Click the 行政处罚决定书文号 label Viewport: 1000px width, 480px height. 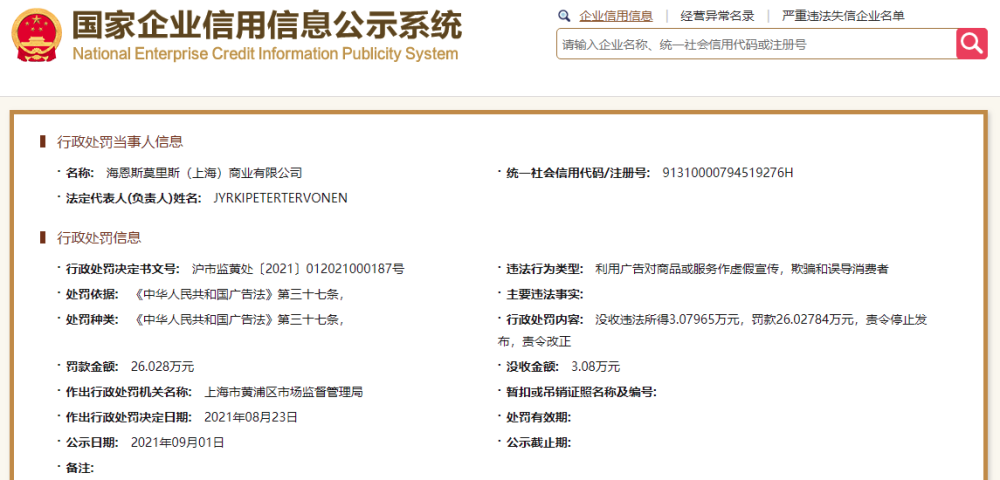pyautogui.click(x=123, y=269)
